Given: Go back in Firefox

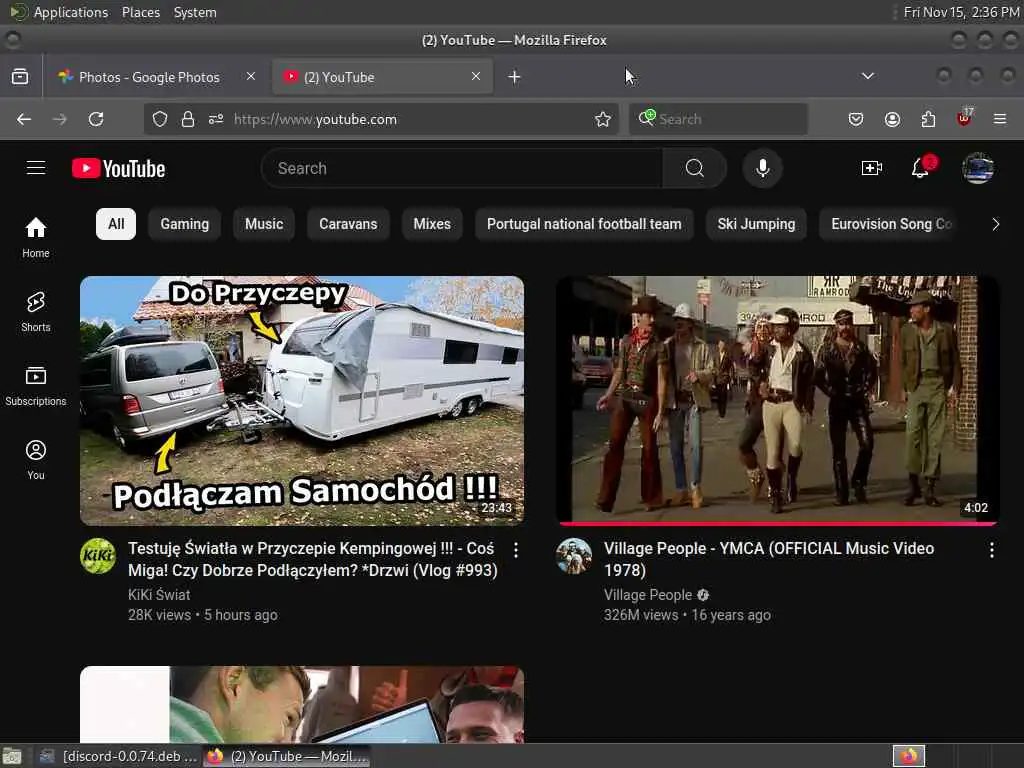Looking at the screenshot, I should (x=24, y=119).
